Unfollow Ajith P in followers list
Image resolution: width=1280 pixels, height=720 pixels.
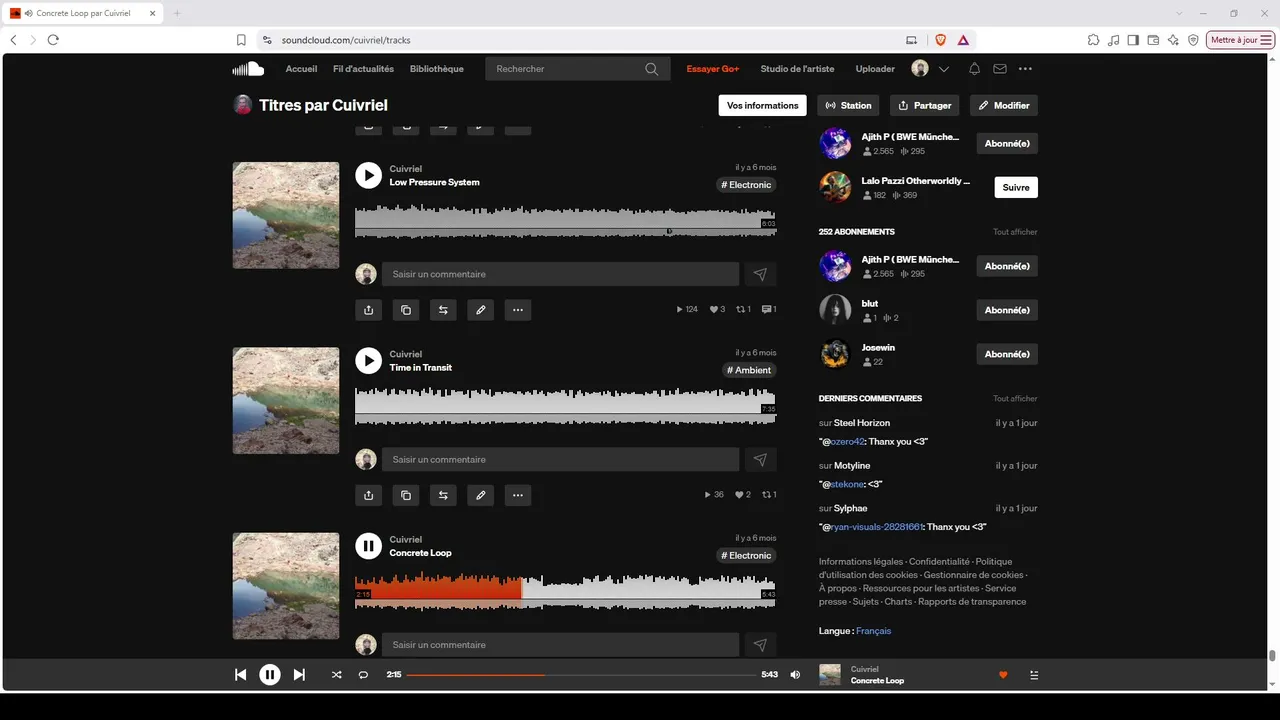coord(1007,143)
